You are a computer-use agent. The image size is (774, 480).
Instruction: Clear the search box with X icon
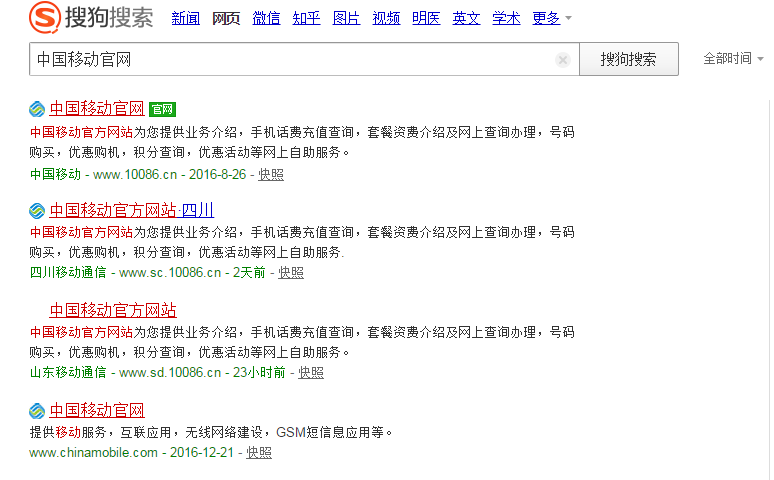pyautogui.click(x=562, y=60)
